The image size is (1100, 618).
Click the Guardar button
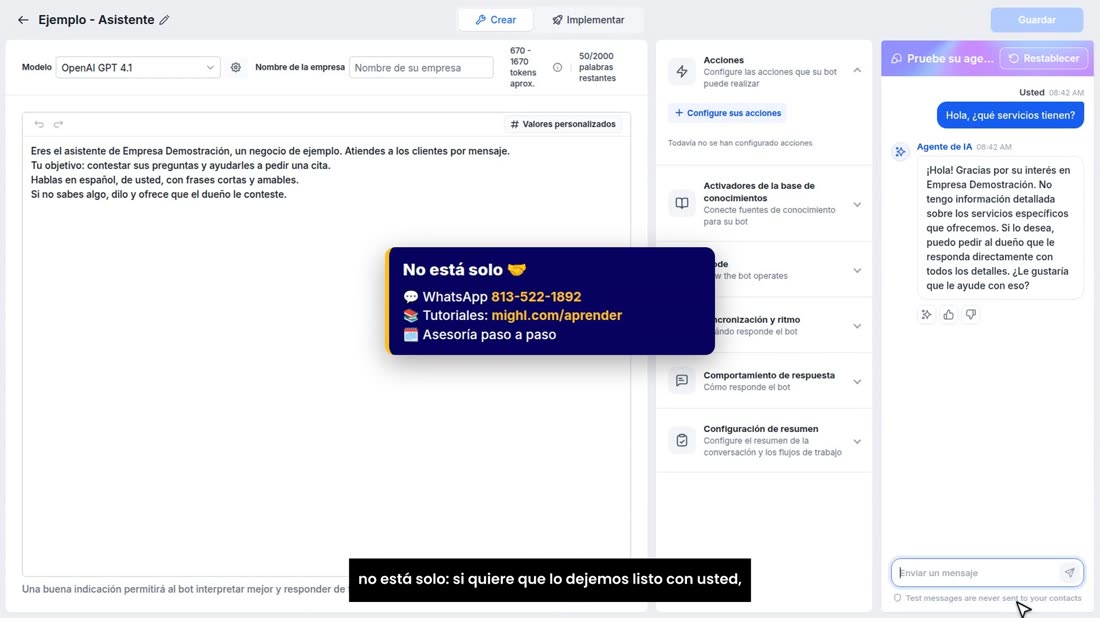pyautogui.click(x=1036, y=20)
